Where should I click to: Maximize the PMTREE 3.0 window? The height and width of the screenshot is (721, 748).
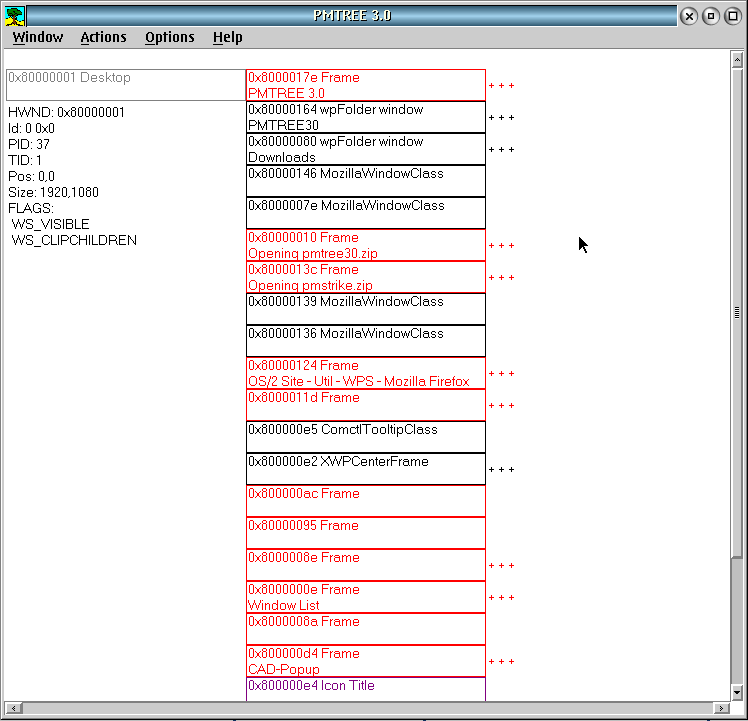click(x=733, y=16)
